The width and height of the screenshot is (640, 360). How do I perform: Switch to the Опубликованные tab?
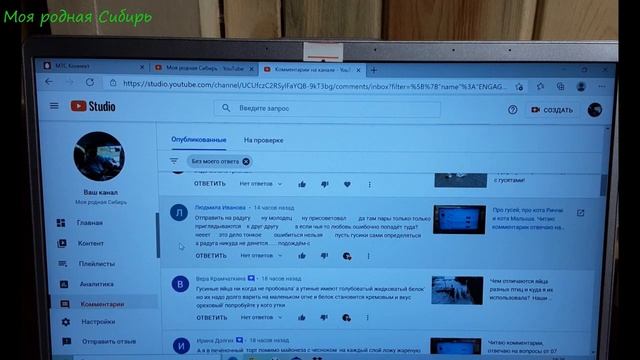(199, 140)
